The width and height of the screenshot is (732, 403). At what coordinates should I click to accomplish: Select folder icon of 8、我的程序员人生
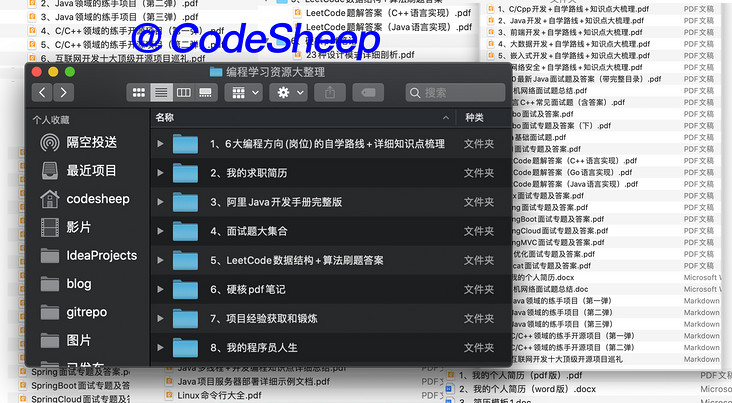[185, 347]
